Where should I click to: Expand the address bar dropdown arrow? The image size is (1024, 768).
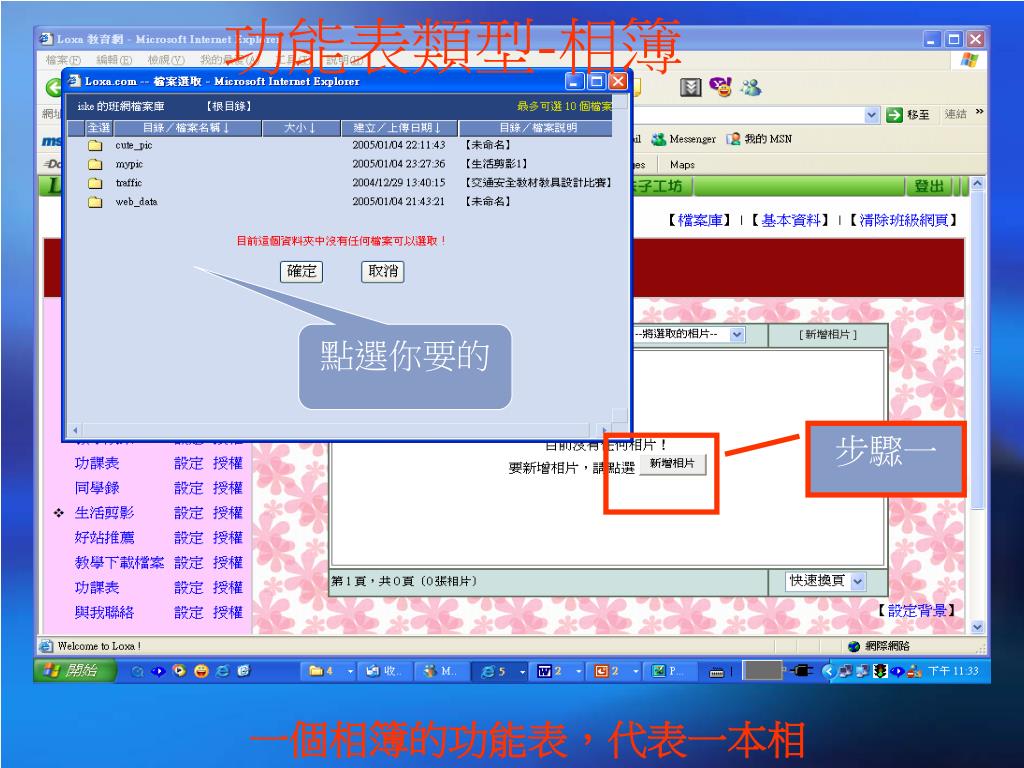pyautogui.click(x=871, y=115)
